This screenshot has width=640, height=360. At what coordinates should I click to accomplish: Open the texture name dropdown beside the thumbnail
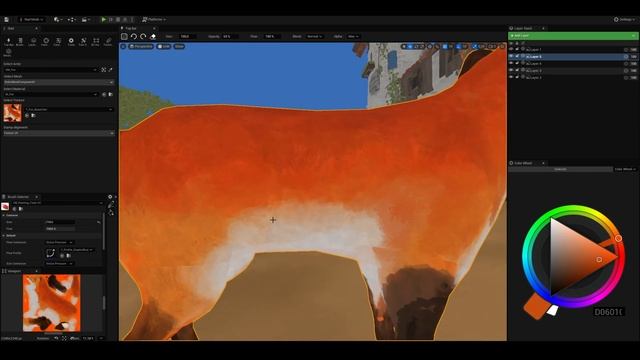pyautogui.click(x=69, y=109)
